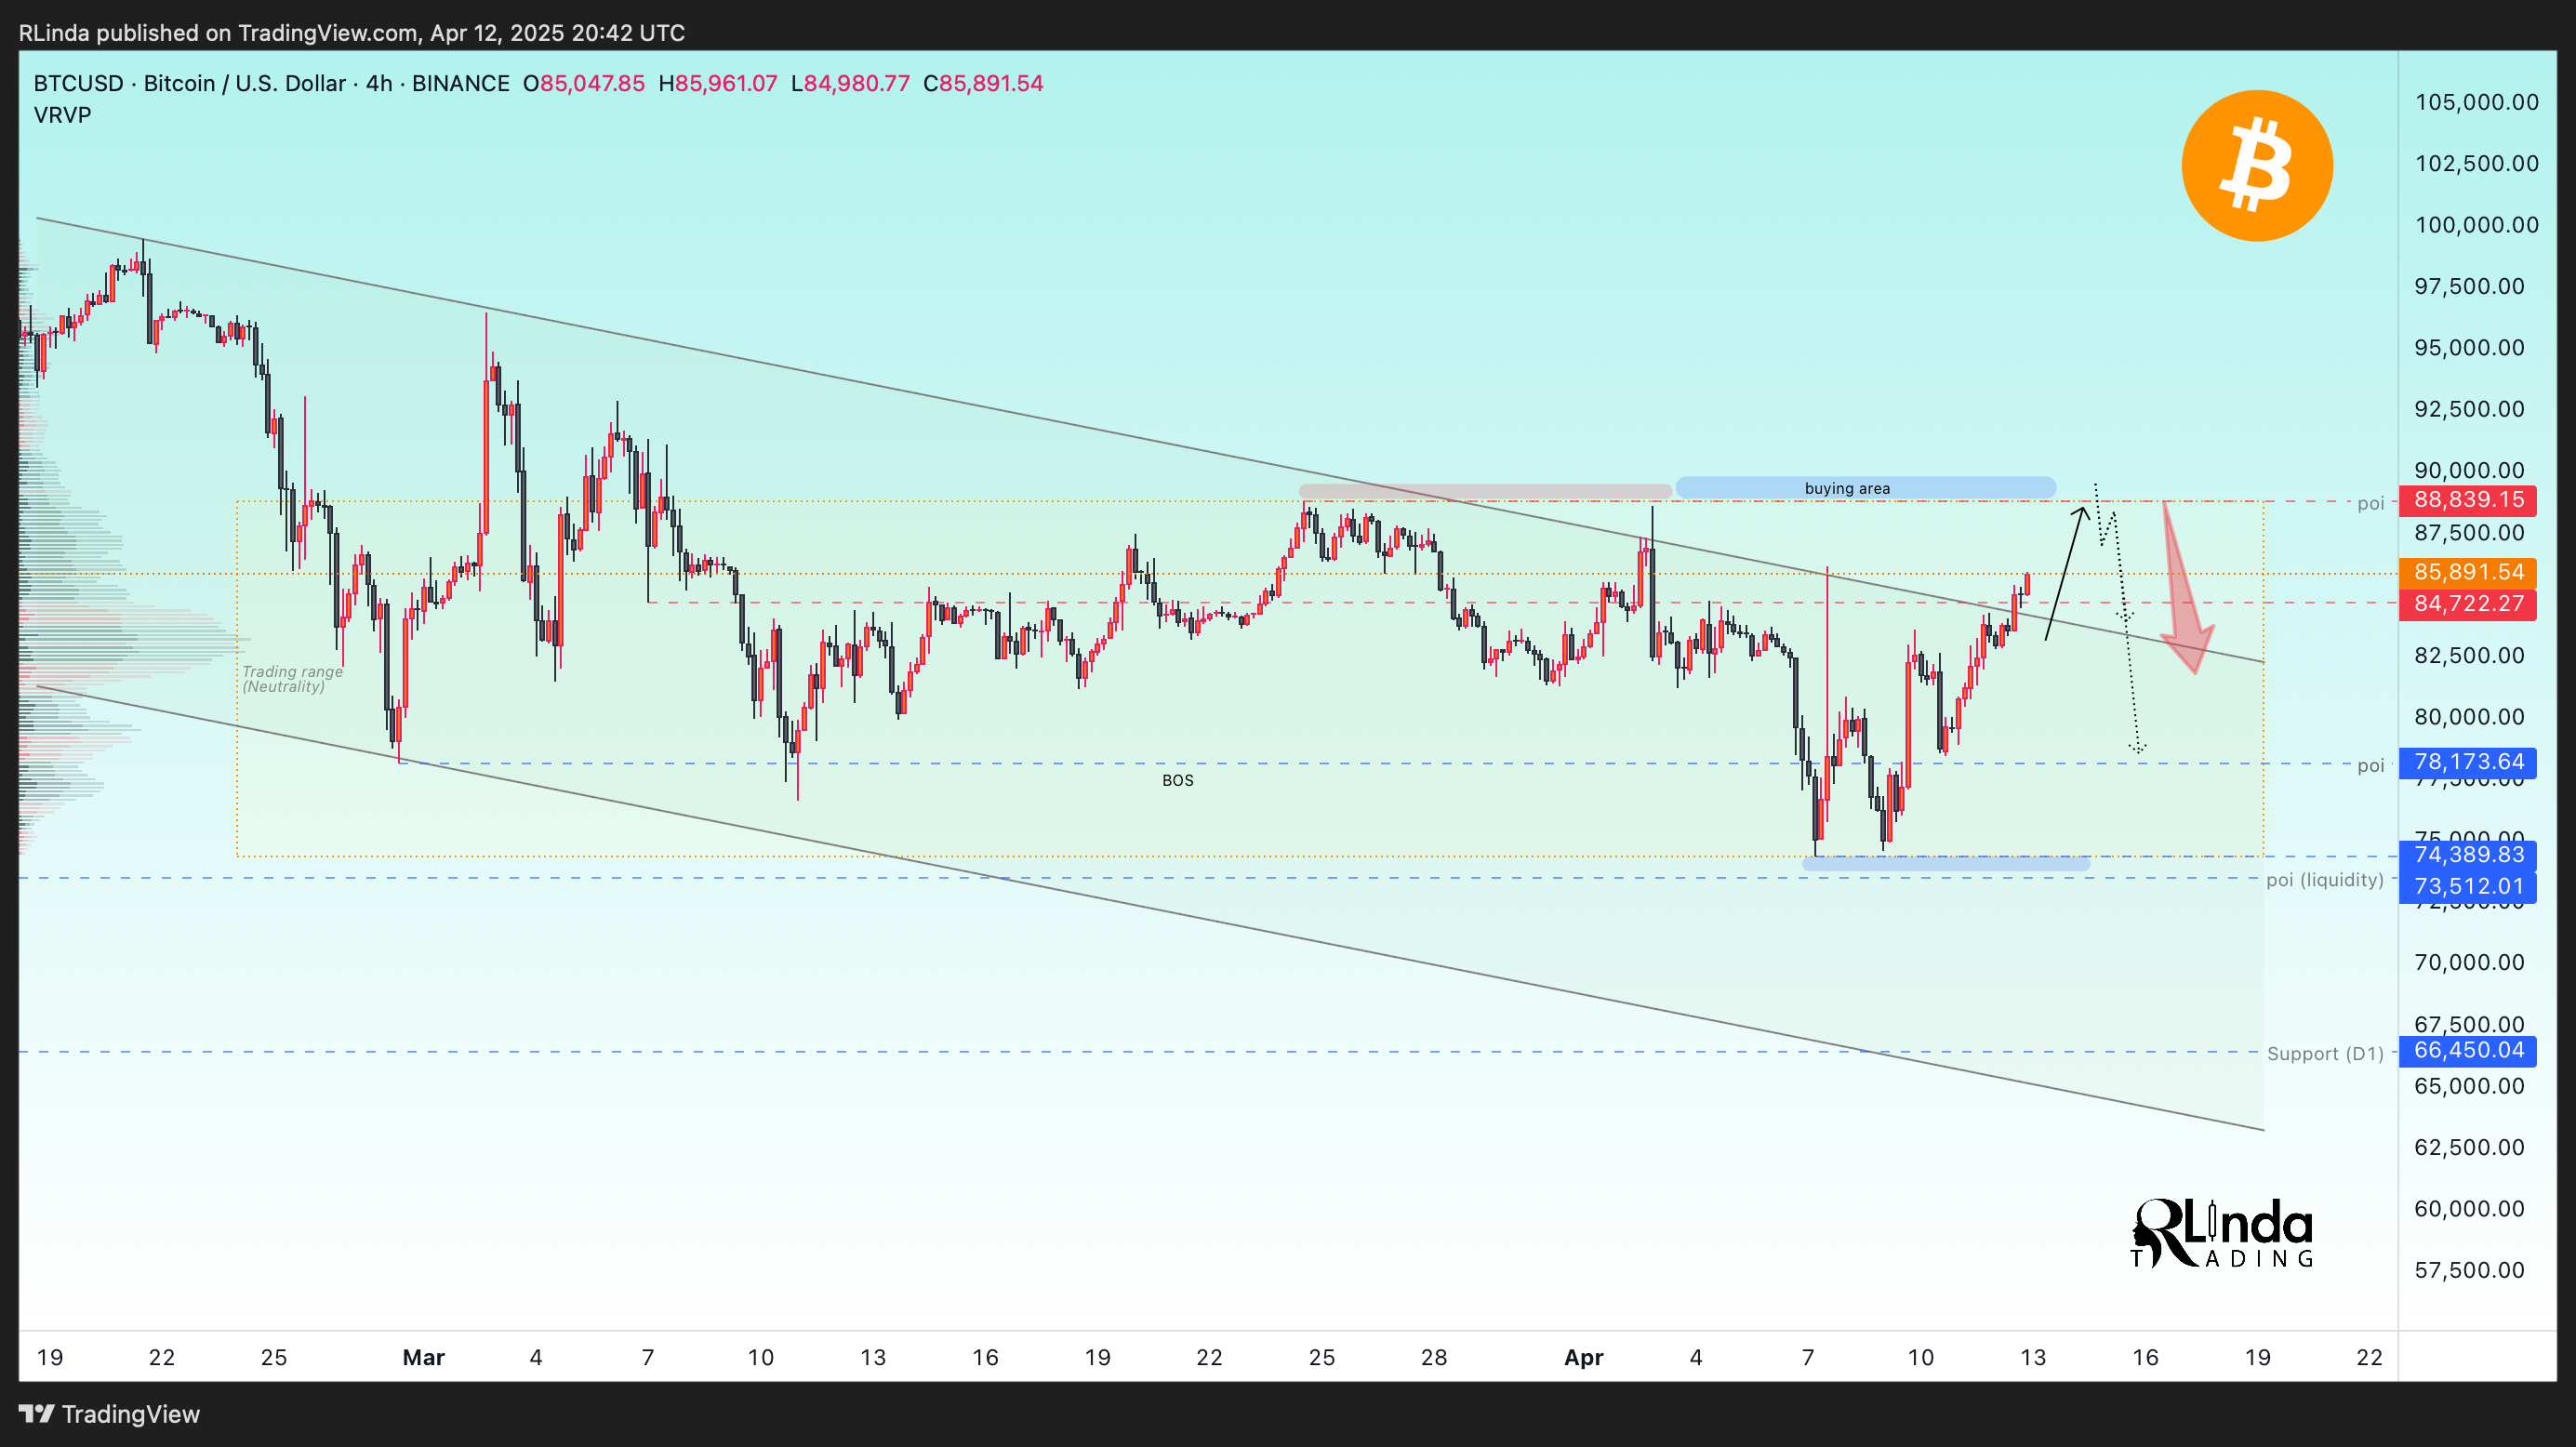2576x1447 pixels.
Task: Click the 74,389.83 blue price label
Action: [x=2467, y=855]
